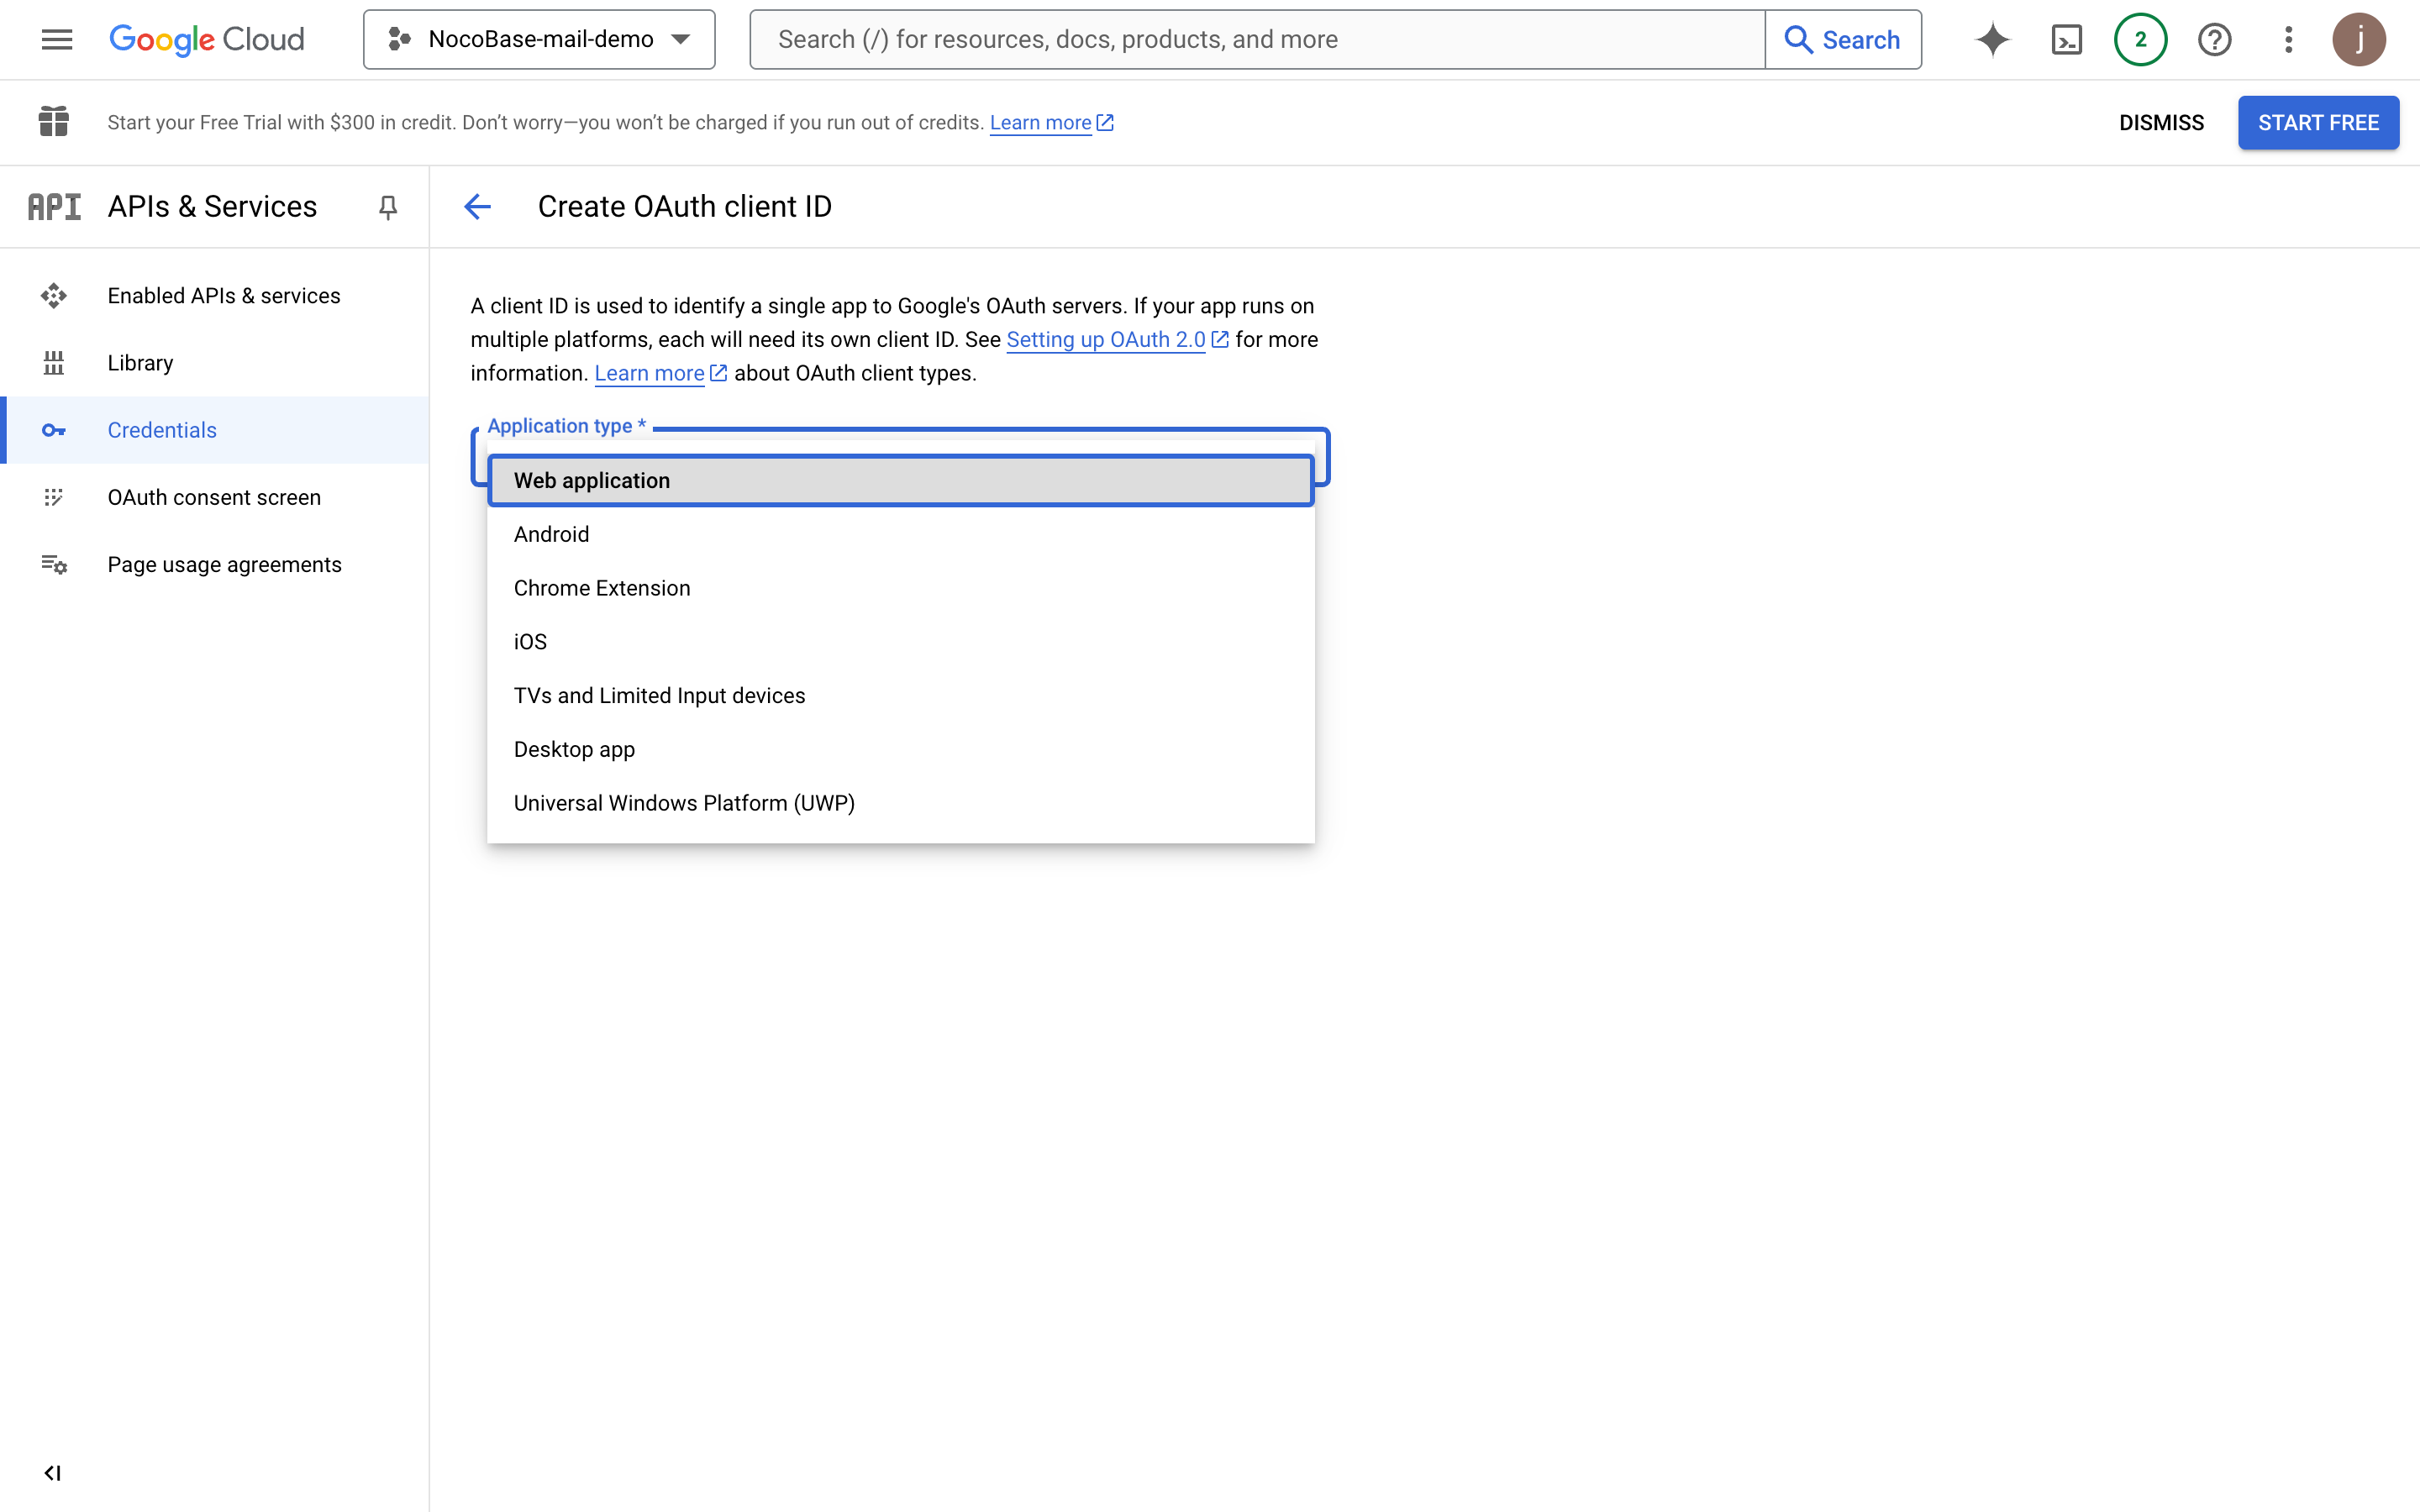Go back using the arrow icon
This screenshot has width=2420, height=1512.
[477, 207]
